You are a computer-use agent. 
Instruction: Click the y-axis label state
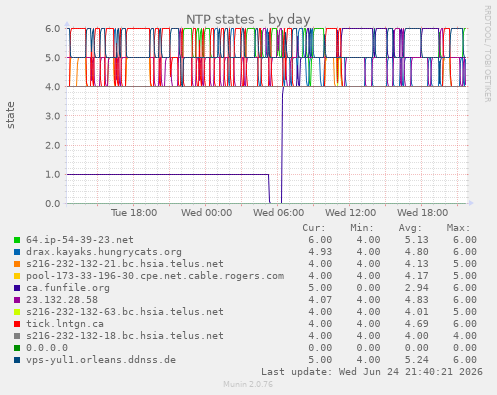click(11, 115)
